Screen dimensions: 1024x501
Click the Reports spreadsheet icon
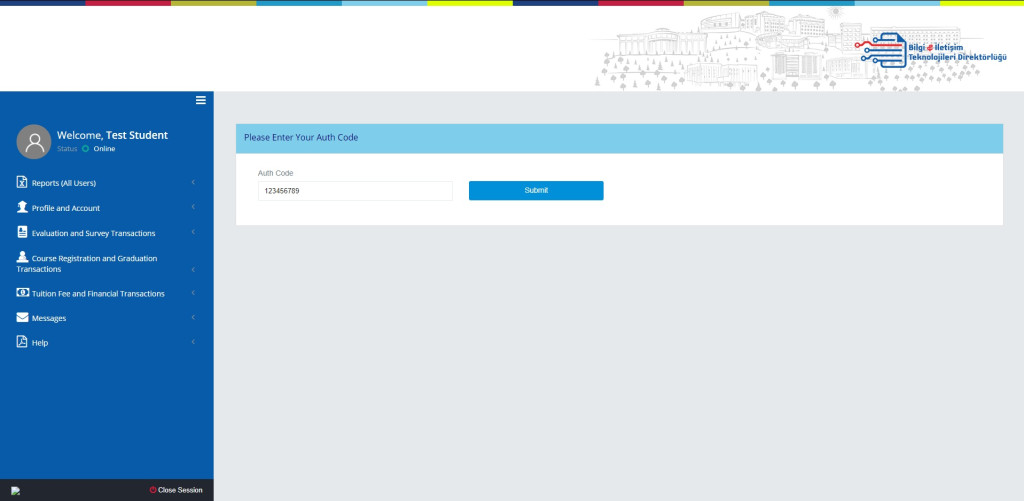tap(22, 182)
